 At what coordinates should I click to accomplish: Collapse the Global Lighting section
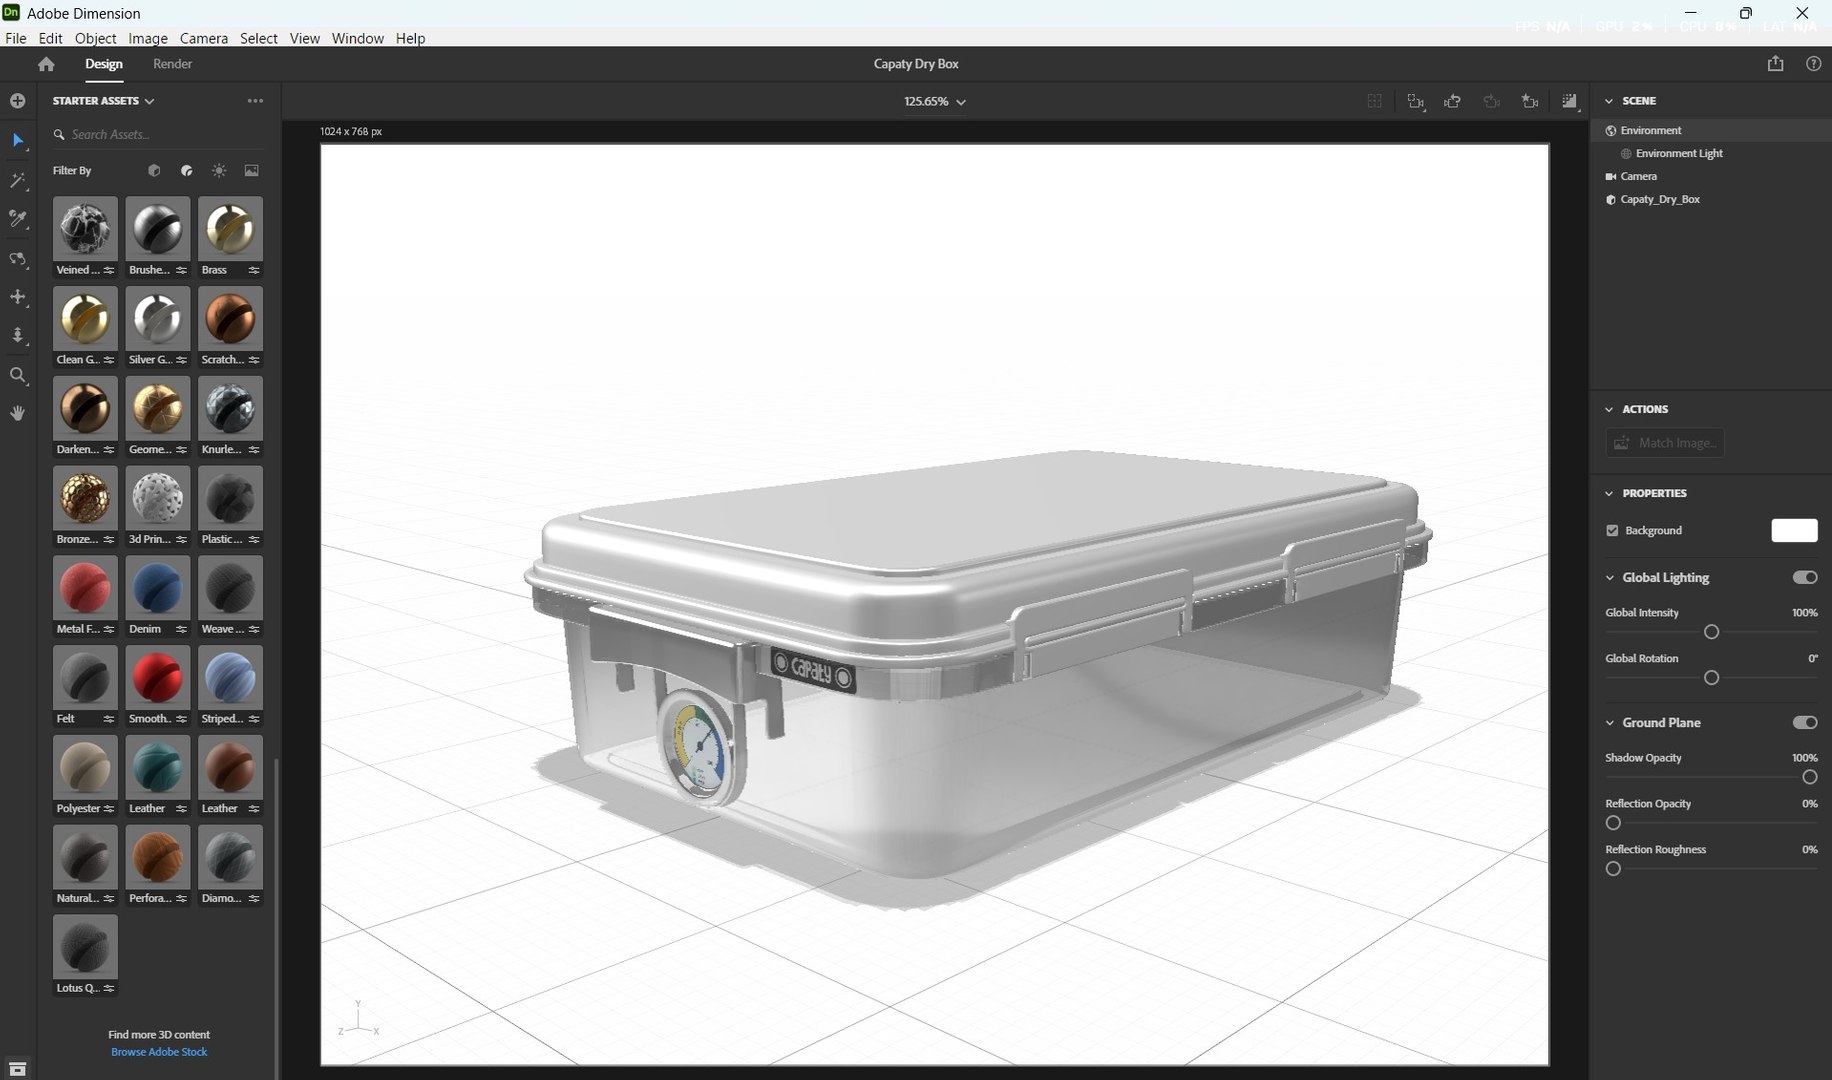pos(1610,578)
